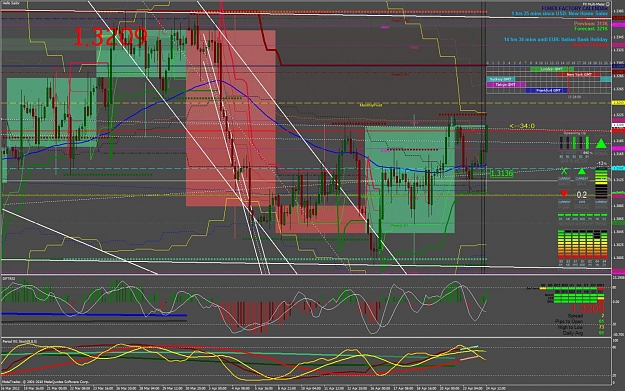Click the large red shaded session box
625x391 pixels.
coord(231,118)
